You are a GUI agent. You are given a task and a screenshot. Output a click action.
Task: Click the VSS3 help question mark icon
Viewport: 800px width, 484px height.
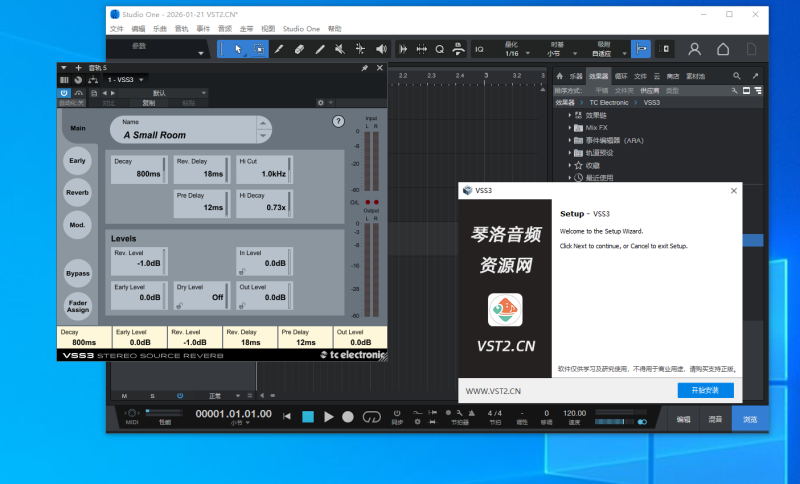pyautogui.click(x=338, y=121)
